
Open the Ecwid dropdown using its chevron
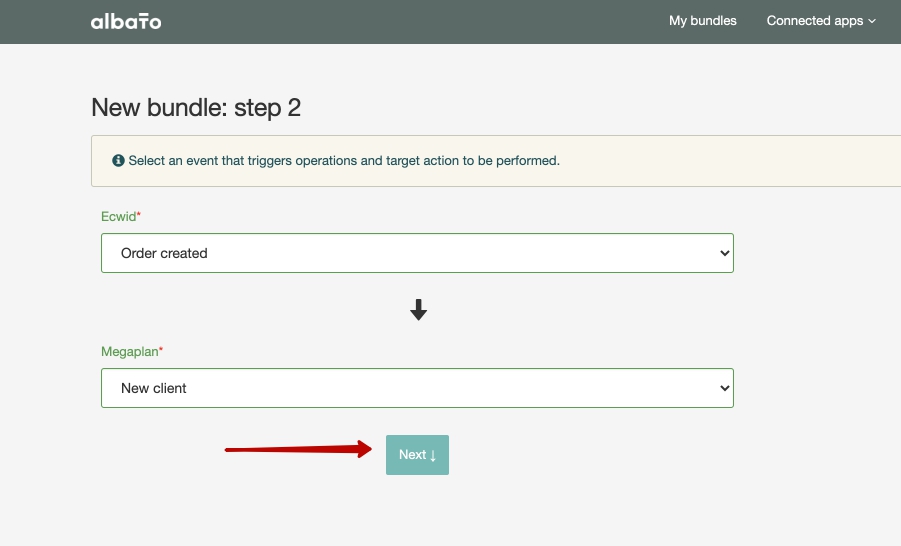[x=725, y=254]
